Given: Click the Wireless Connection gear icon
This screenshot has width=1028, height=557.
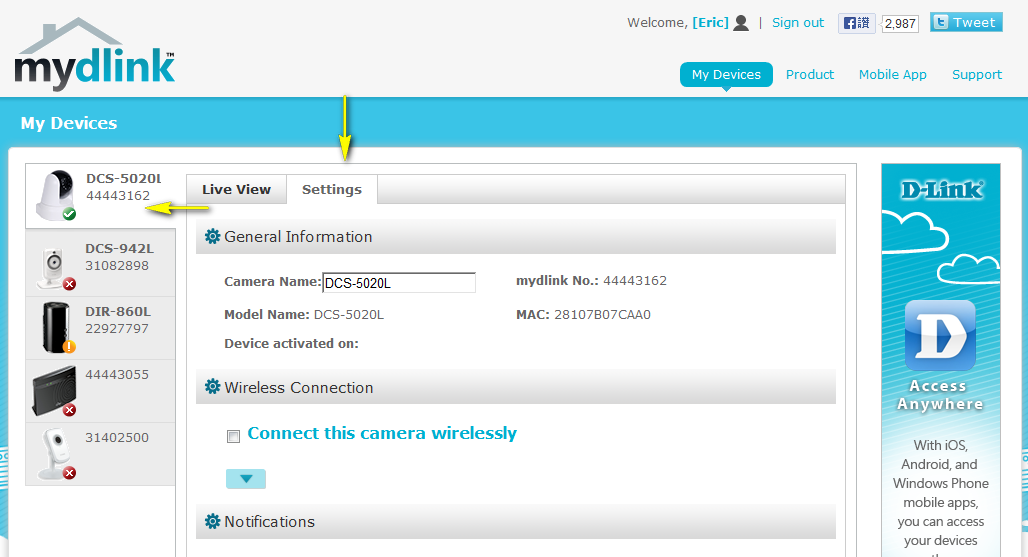Looking at the screenshot, I should tap(212, 387).
